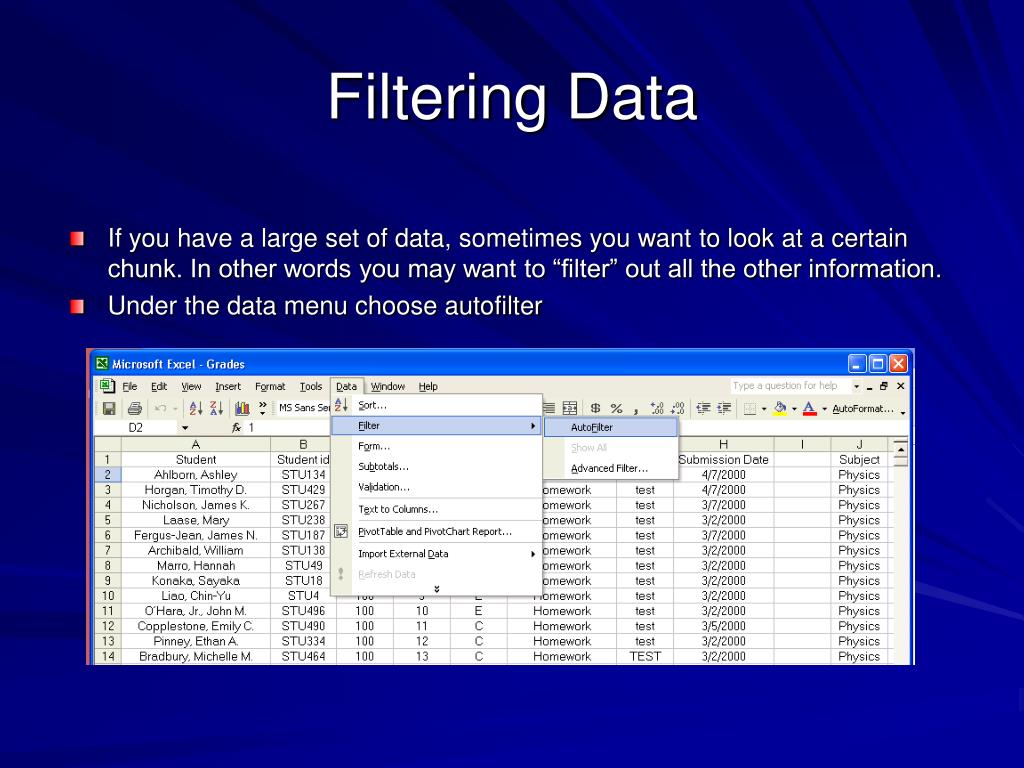This screenshot has width=1024, height=768.
Task: Click the AutoFormat... toolbar button
Action: tap(862, 409)
